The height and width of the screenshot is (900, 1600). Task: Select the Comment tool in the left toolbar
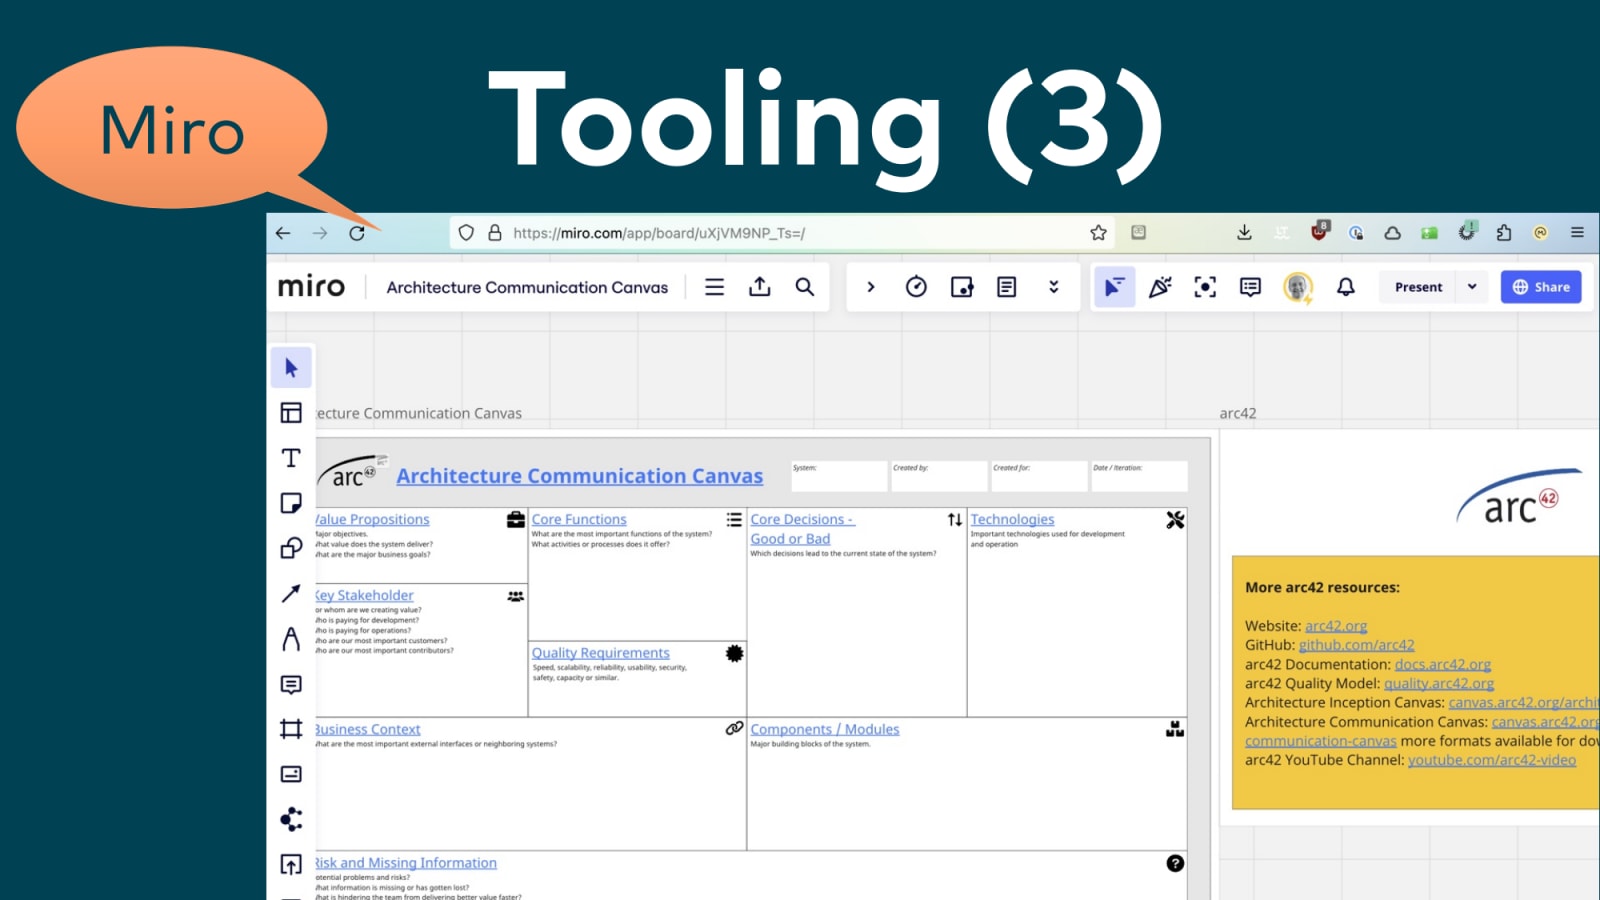click(291, 685)
